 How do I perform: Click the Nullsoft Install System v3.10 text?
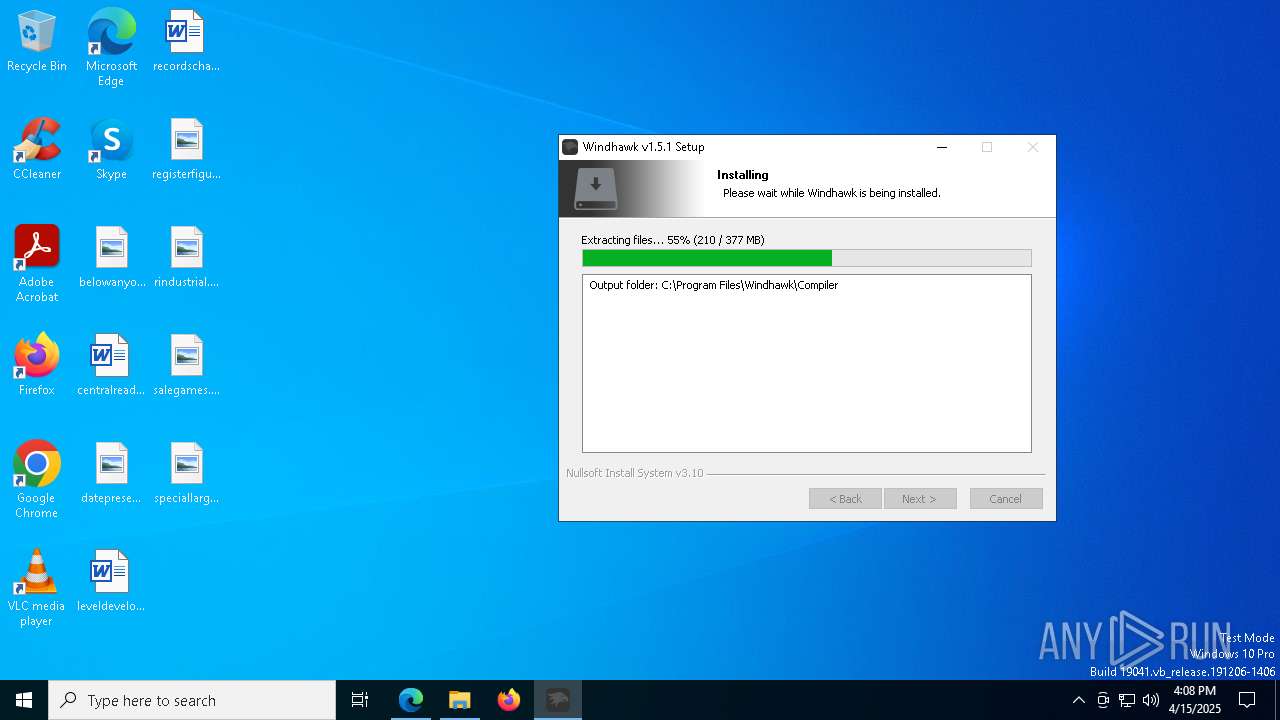pos(635,473)
